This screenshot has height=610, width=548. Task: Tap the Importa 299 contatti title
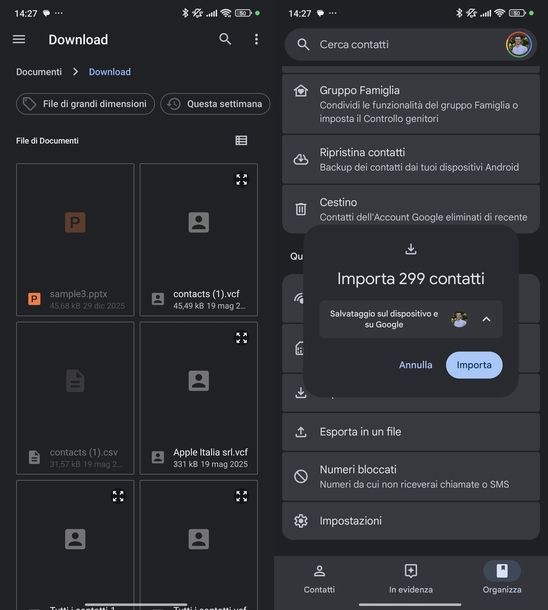coord(411,279)
